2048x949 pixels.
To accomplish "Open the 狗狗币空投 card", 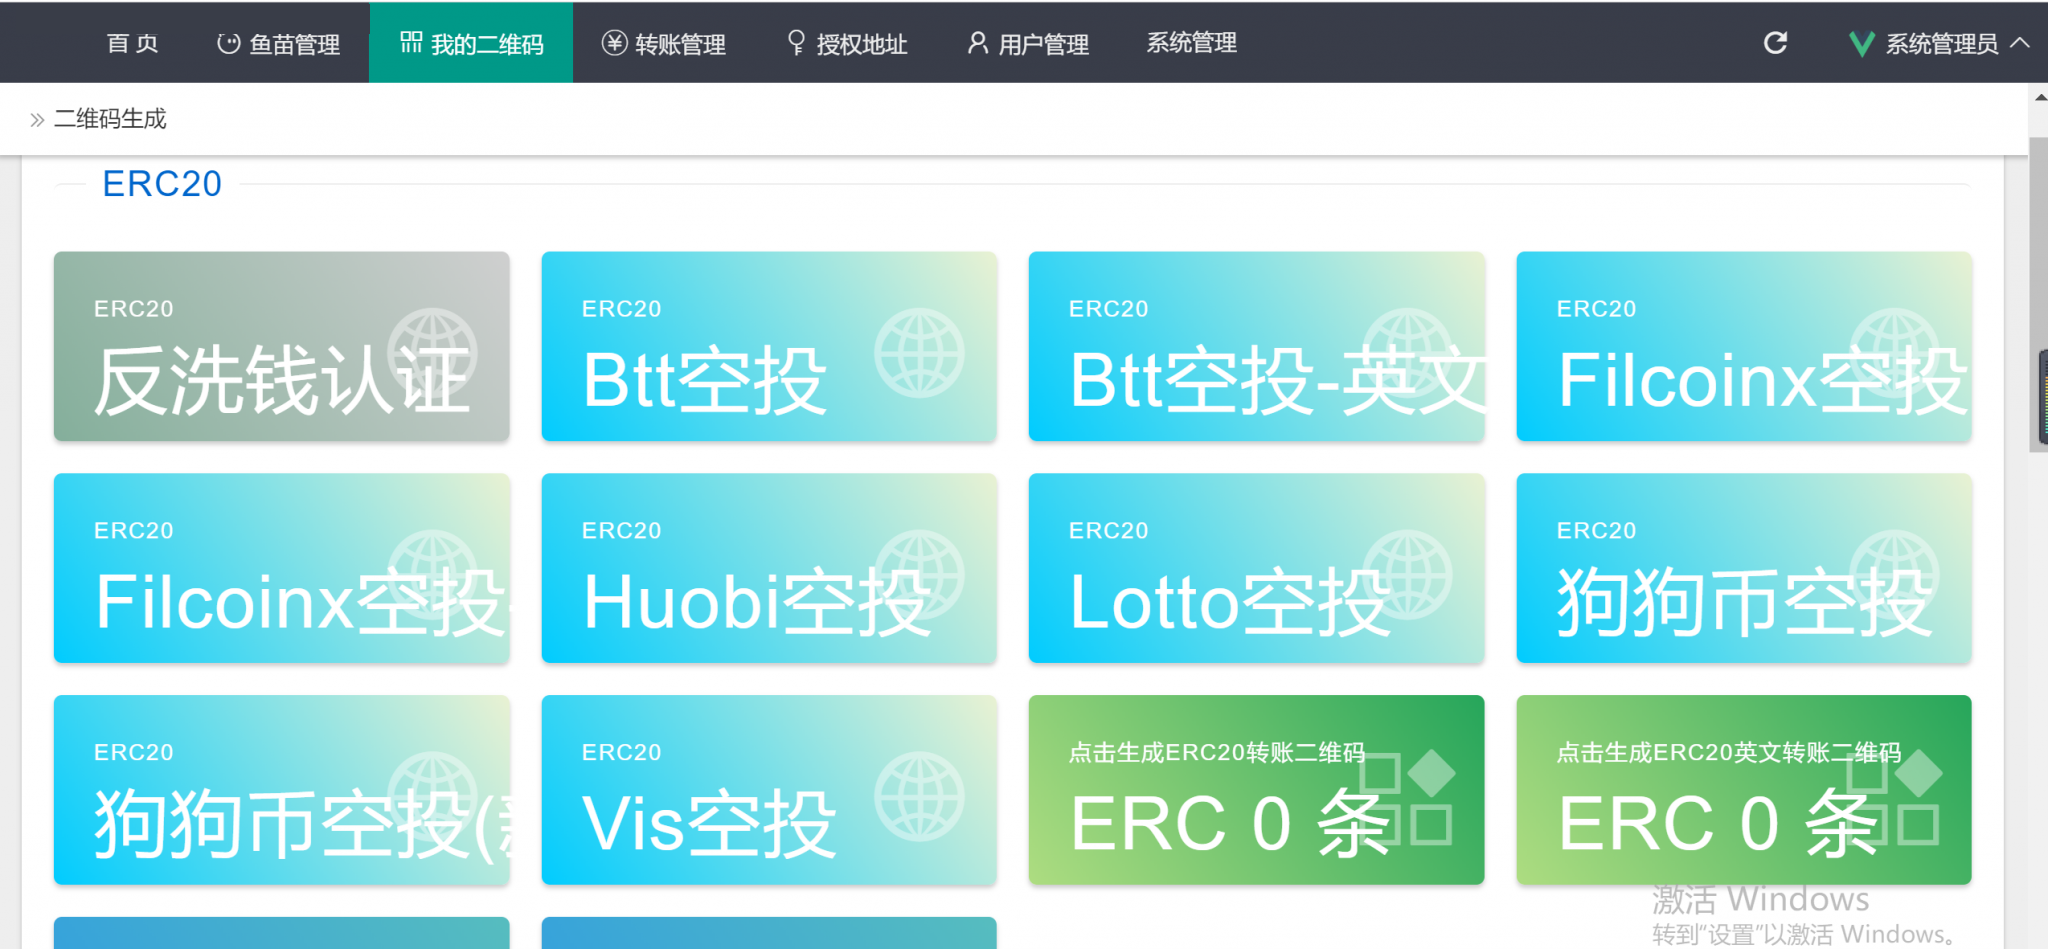I will (1744, 569).
